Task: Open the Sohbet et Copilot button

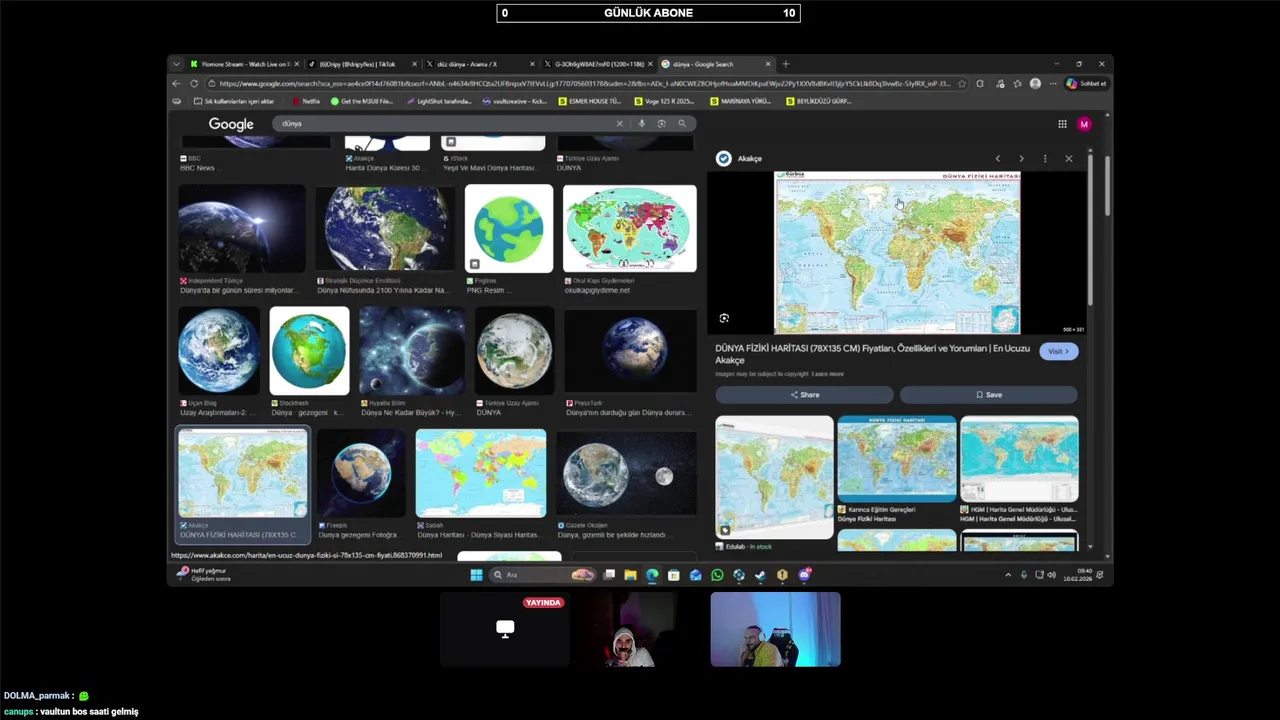Action: click(x=1086, y=84)
